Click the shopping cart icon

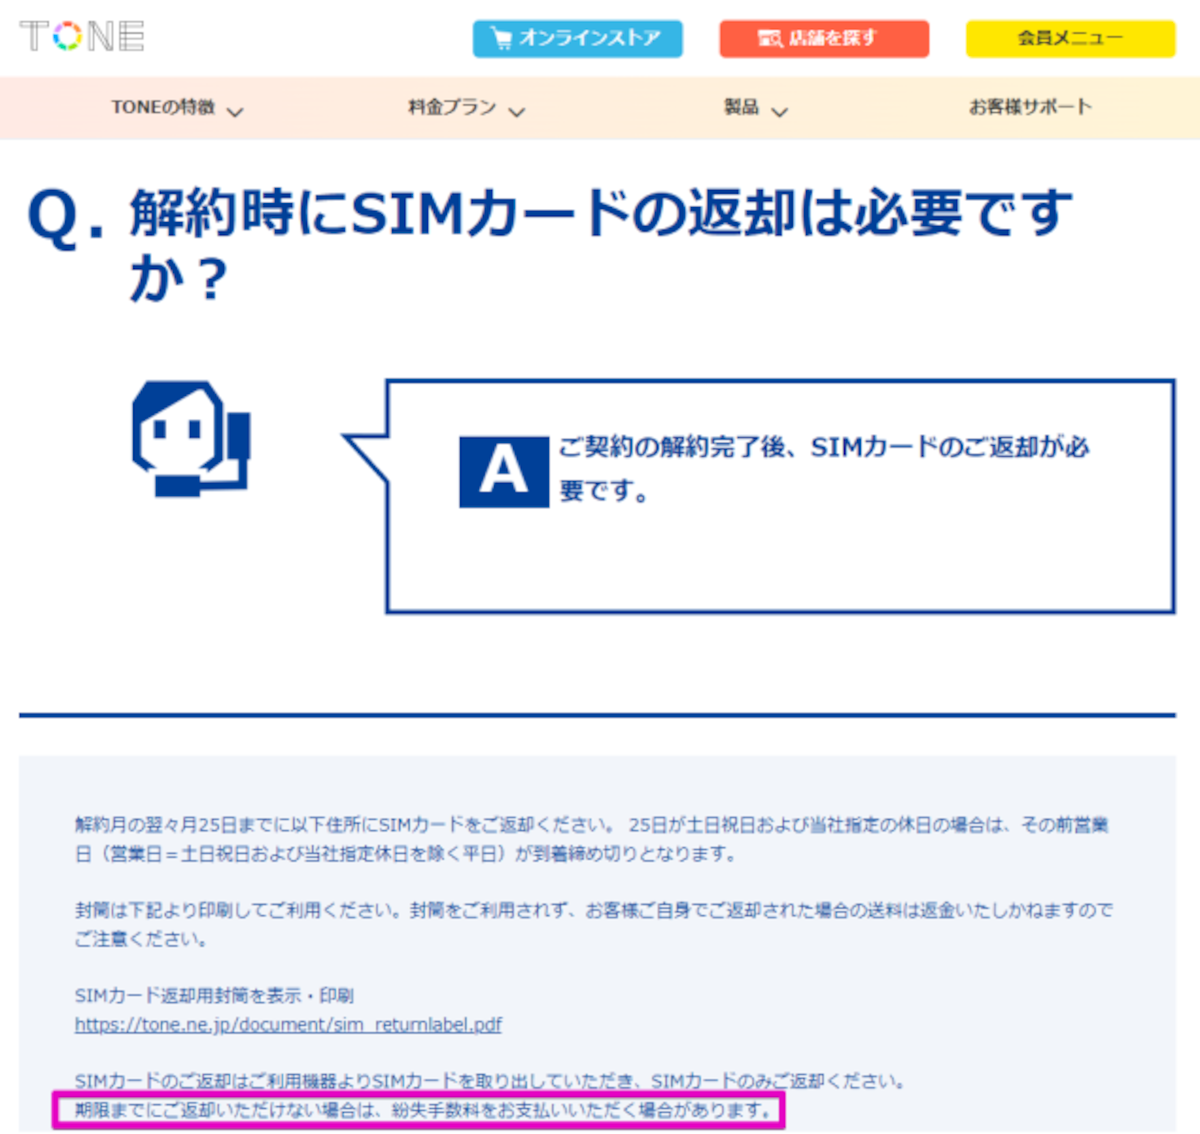click(503, 38)
